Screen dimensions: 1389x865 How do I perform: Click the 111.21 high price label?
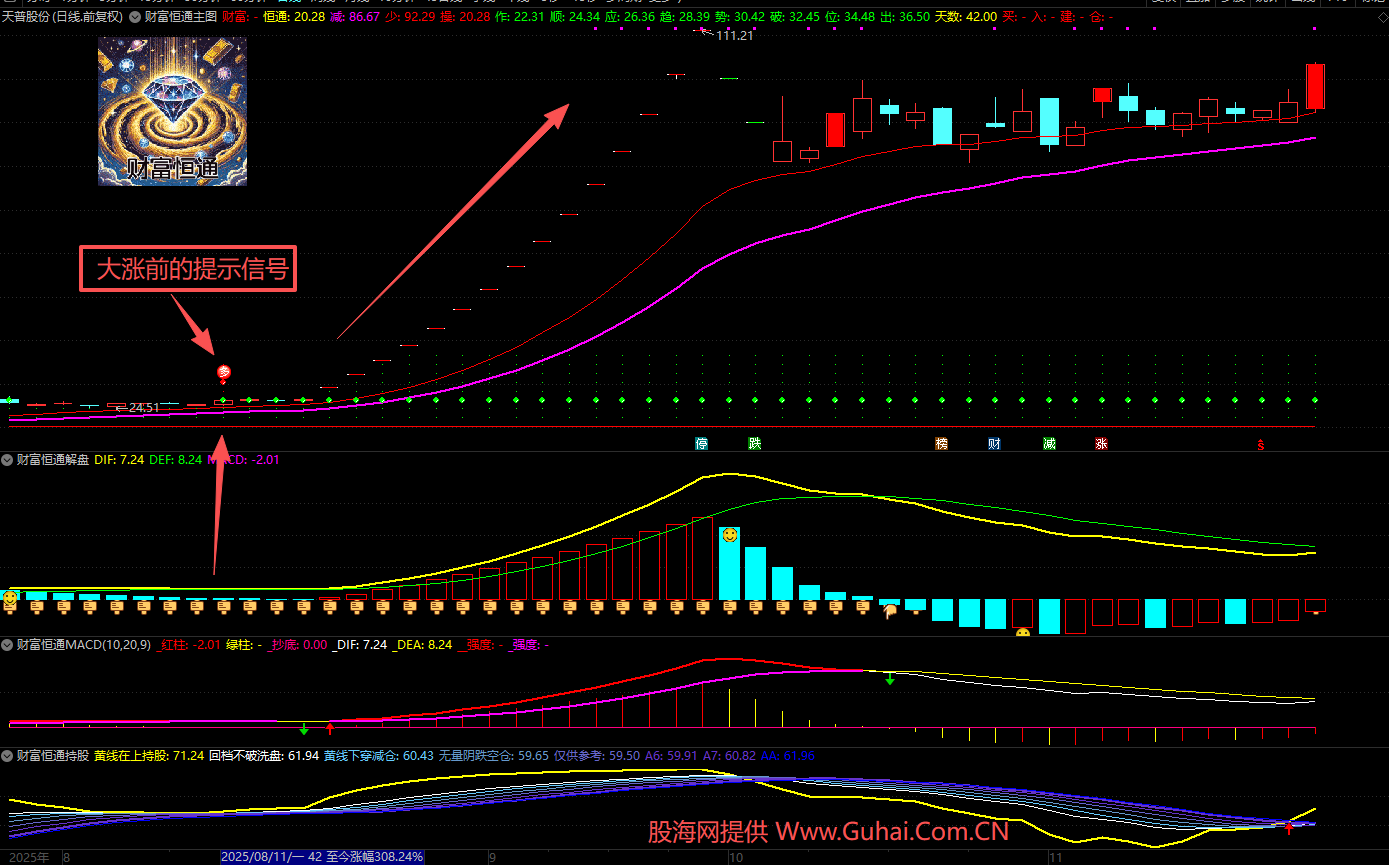733,35
